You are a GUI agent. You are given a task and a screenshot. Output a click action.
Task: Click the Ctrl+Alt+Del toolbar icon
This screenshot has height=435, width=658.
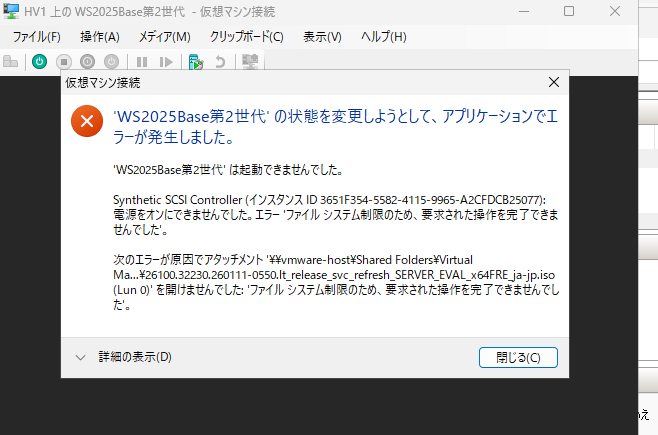(11, 61)
